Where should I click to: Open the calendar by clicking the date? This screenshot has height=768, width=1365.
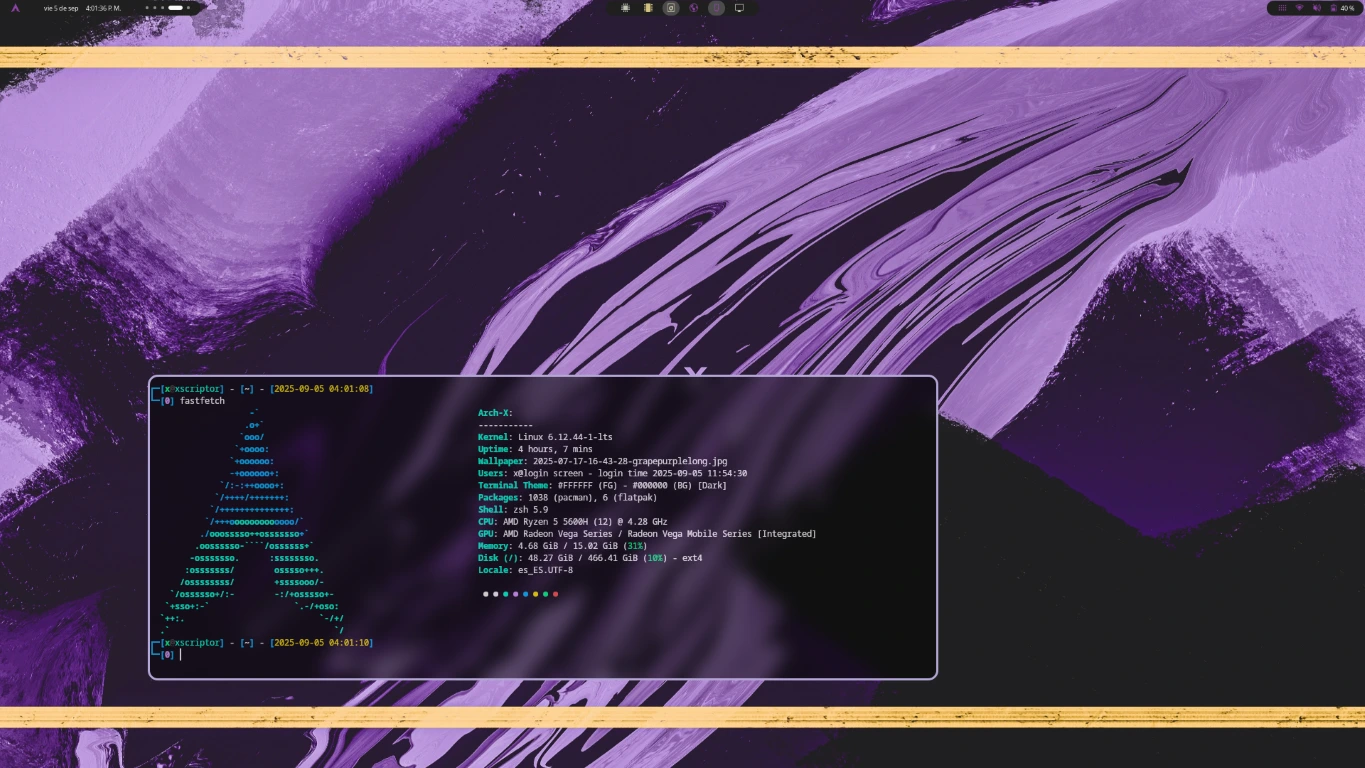[61, 7]
